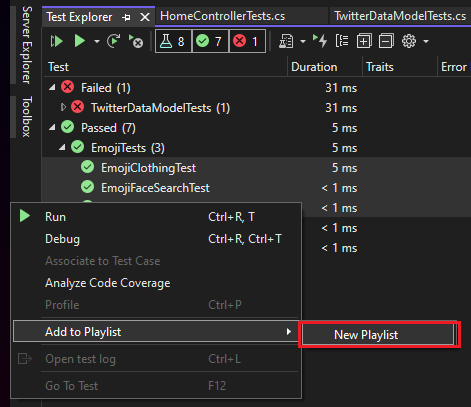Click Open test log export icon
471x407 pixels.
(25, 359)
